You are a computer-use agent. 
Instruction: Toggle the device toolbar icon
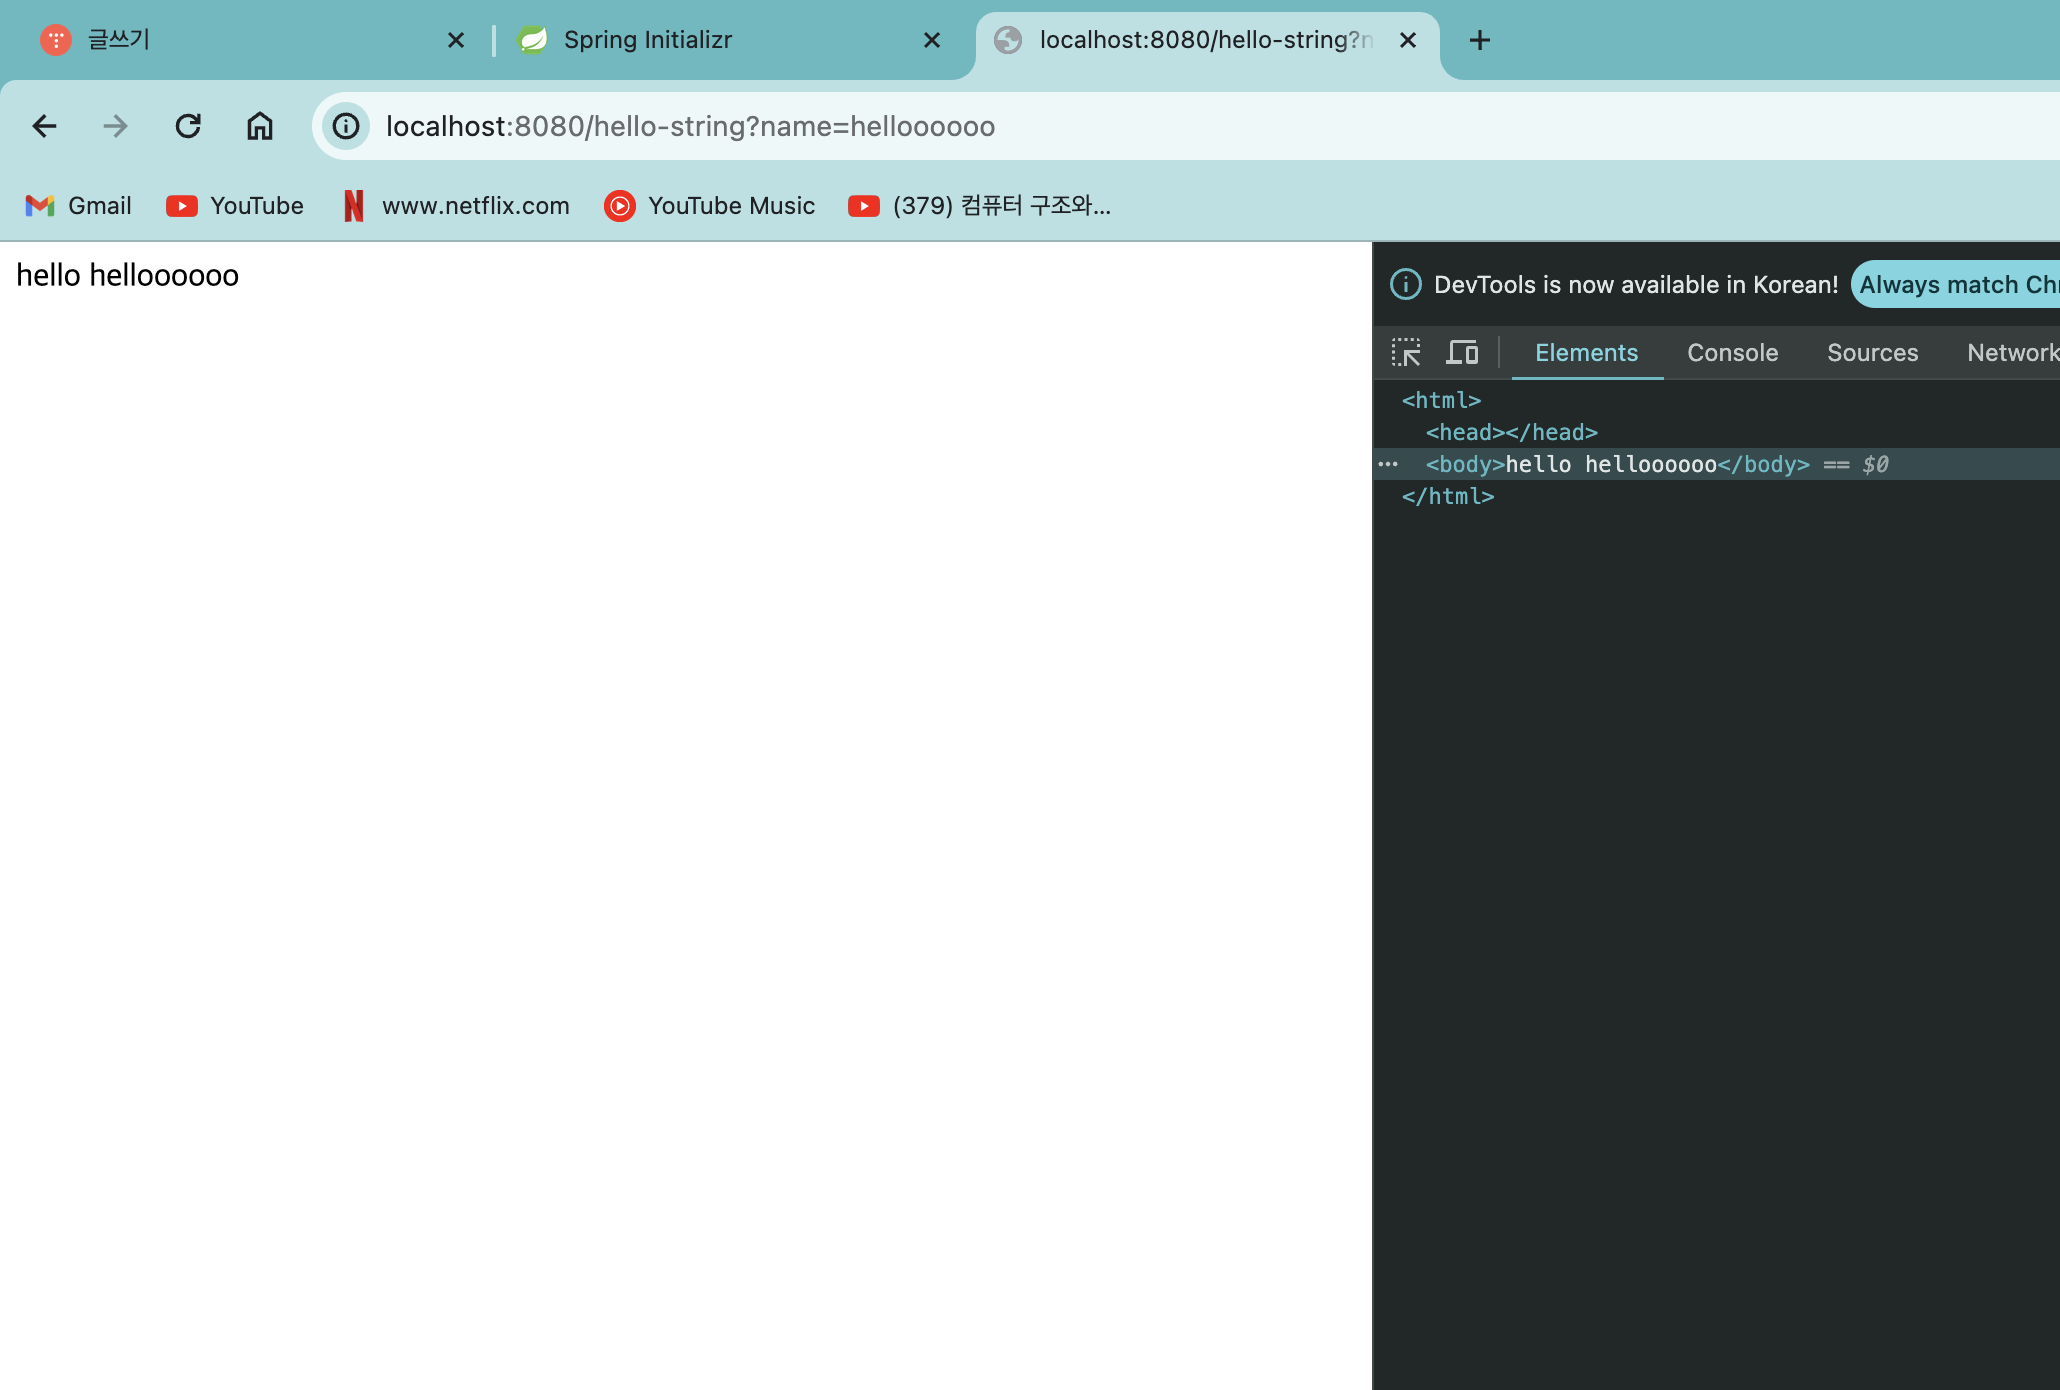click(x=1462, y=352)
